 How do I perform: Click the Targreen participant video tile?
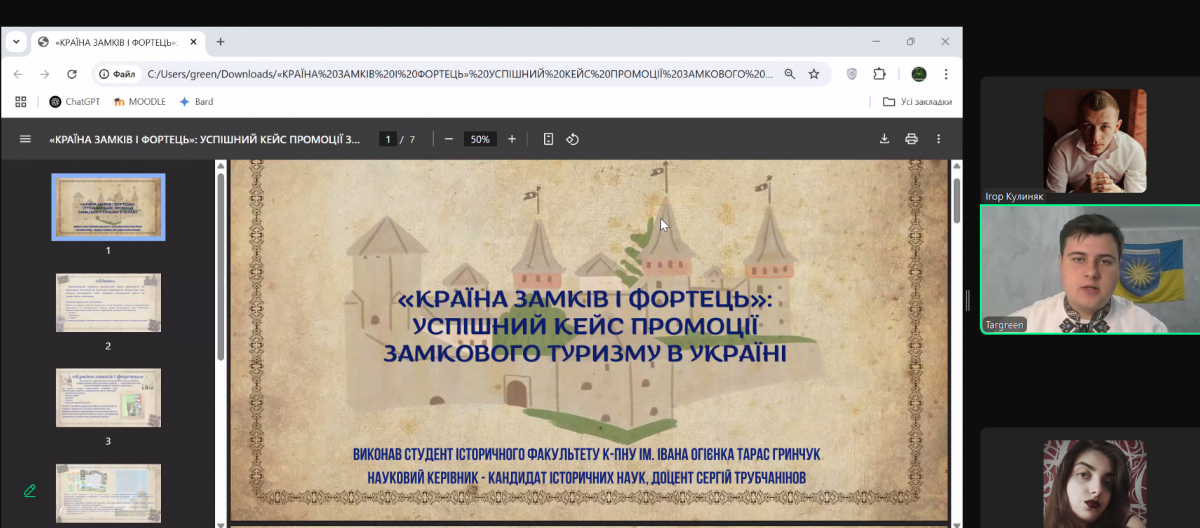coord(1090,270)
